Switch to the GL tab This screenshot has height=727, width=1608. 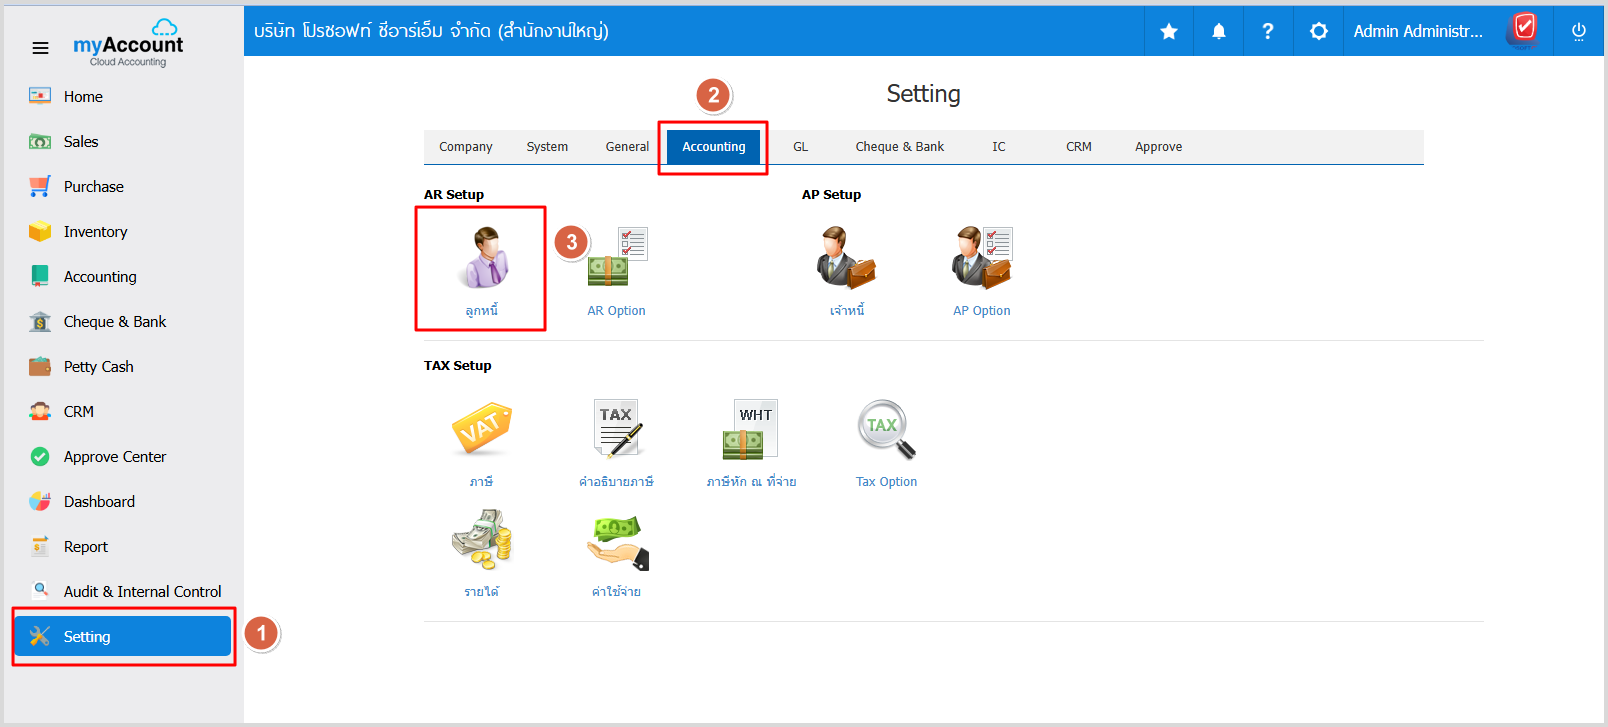(800, 147)
